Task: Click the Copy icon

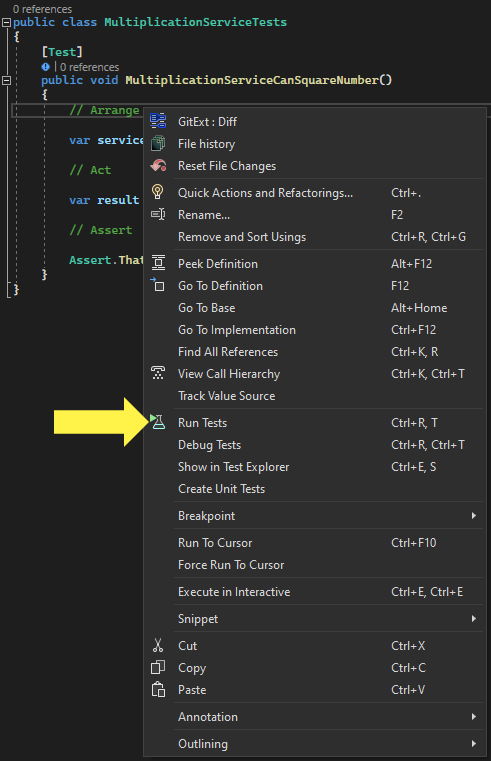Action: point(158,667)
